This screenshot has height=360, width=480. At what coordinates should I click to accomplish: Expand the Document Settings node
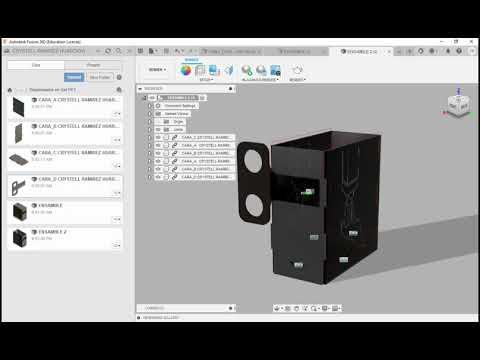(150, 106)
